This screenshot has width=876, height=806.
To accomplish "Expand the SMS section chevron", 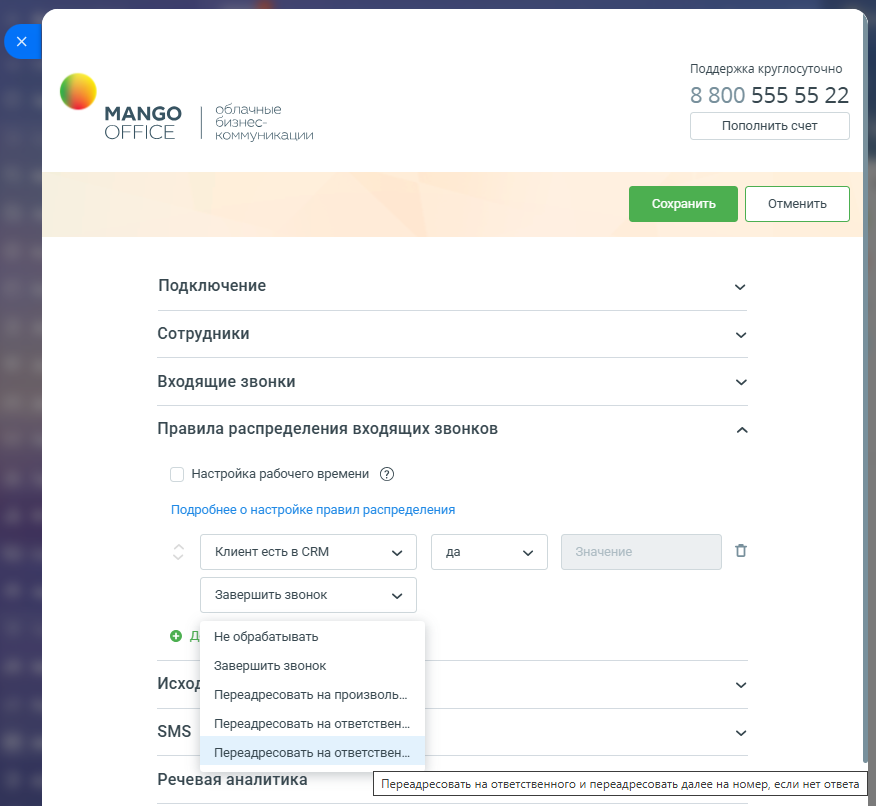I will coord(741,733).
